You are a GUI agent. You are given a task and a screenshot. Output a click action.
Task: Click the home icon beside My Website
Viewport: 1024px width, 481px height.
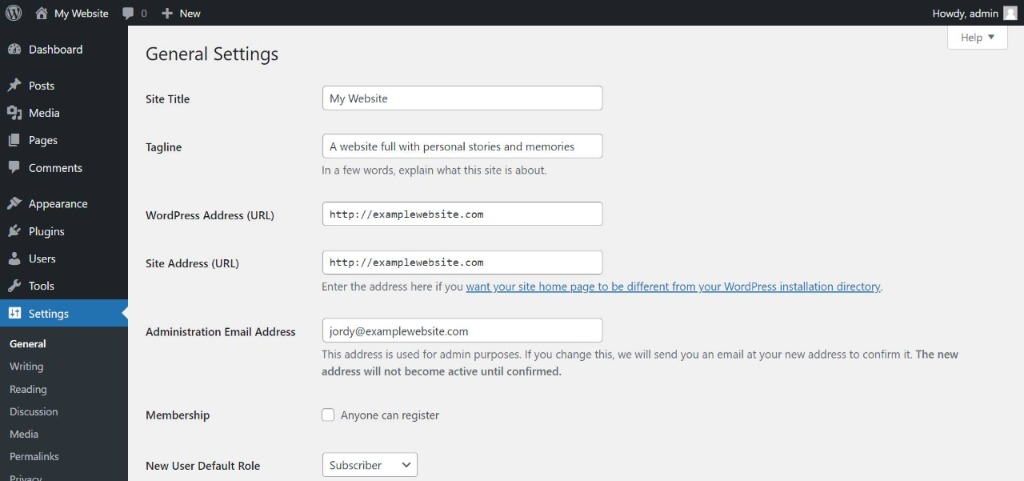tap(42, 13)
